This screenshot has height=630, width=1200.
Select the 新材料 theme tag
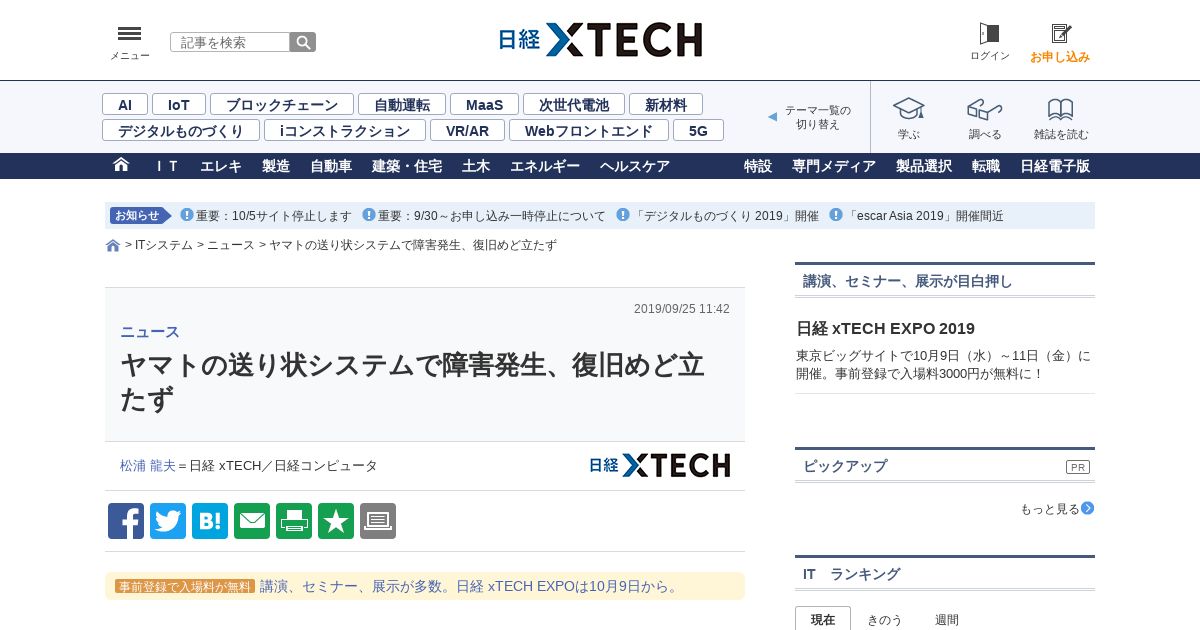click(x=666, y=104)
